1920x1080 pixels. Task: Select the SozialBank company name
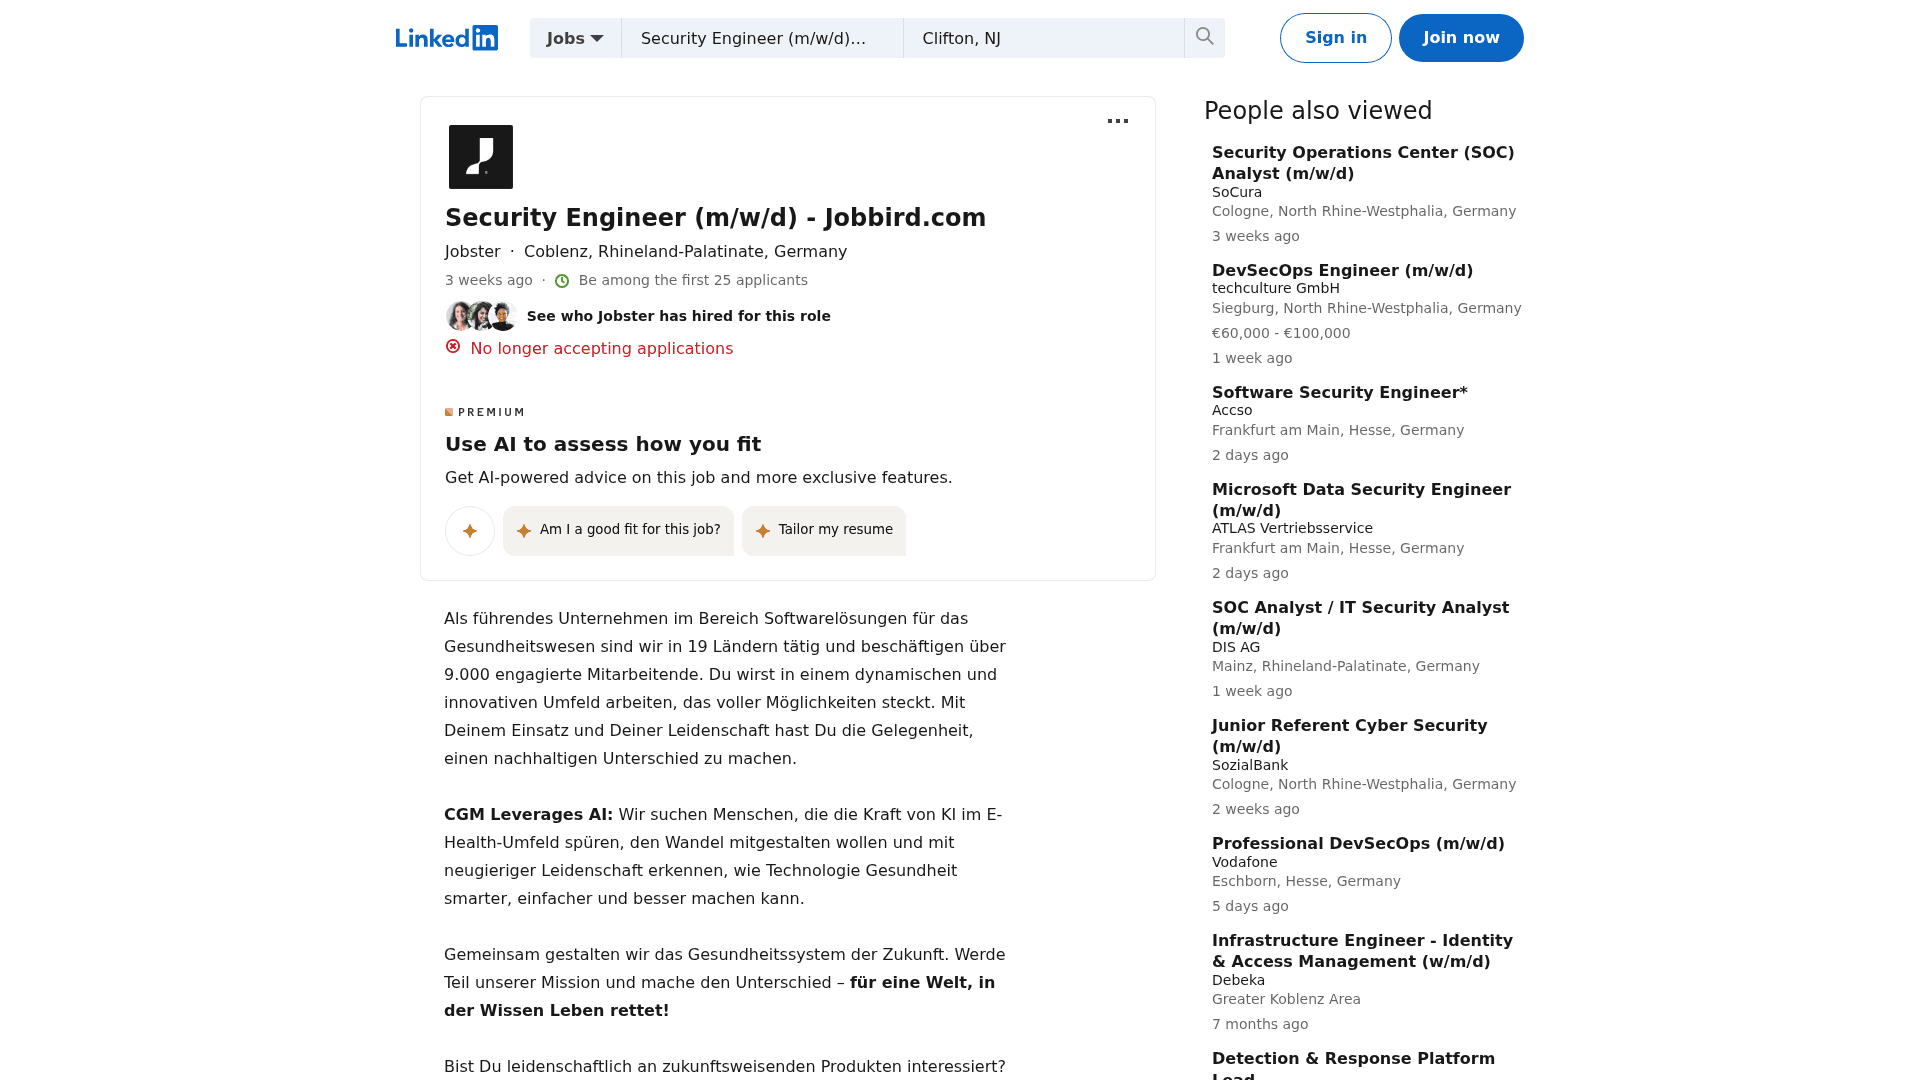click(x=1250, y=765)
